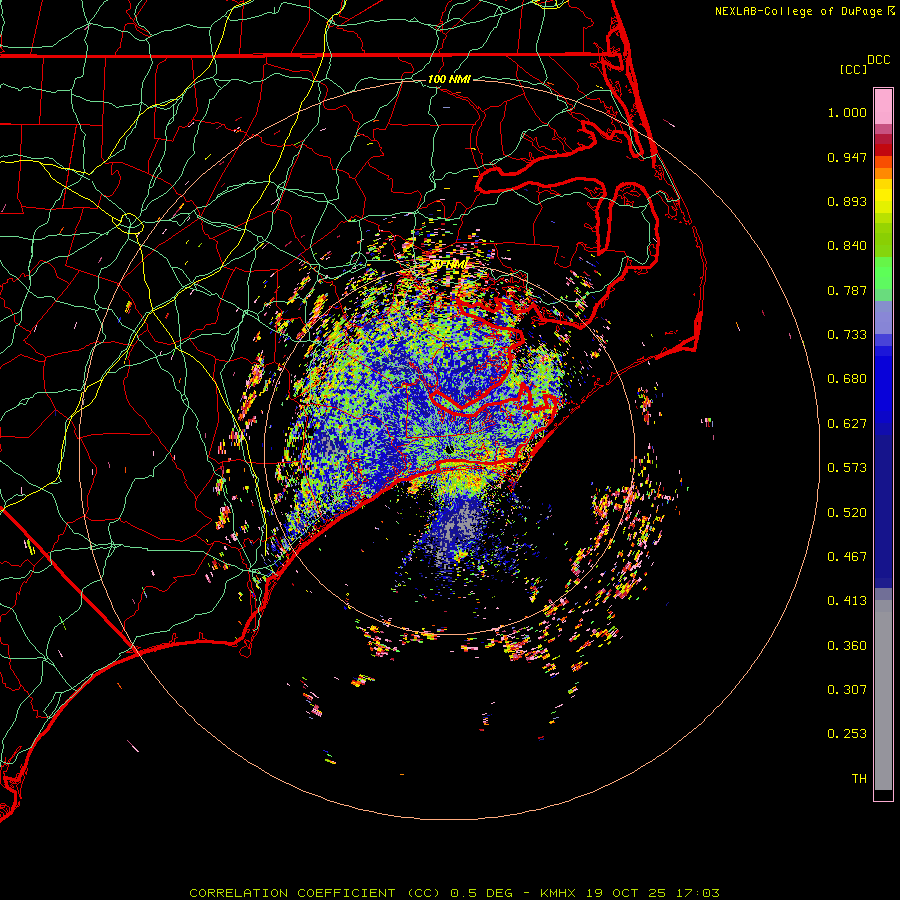Click the 0.947 scale value

[x=847, y=157]
